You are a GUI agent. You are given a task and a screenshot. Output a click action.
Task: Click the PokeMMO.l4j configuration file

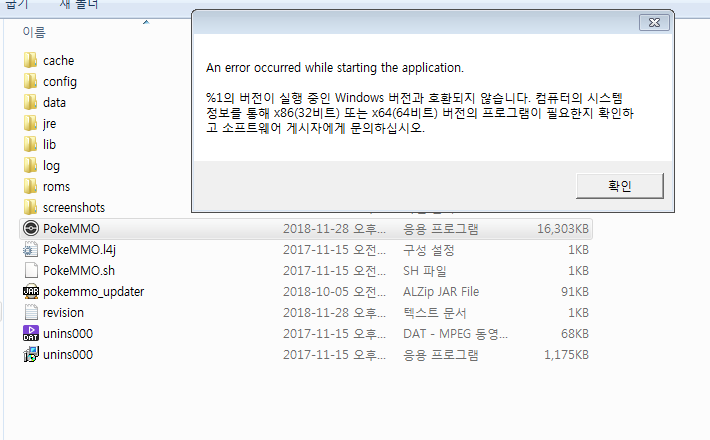point(79,249)
